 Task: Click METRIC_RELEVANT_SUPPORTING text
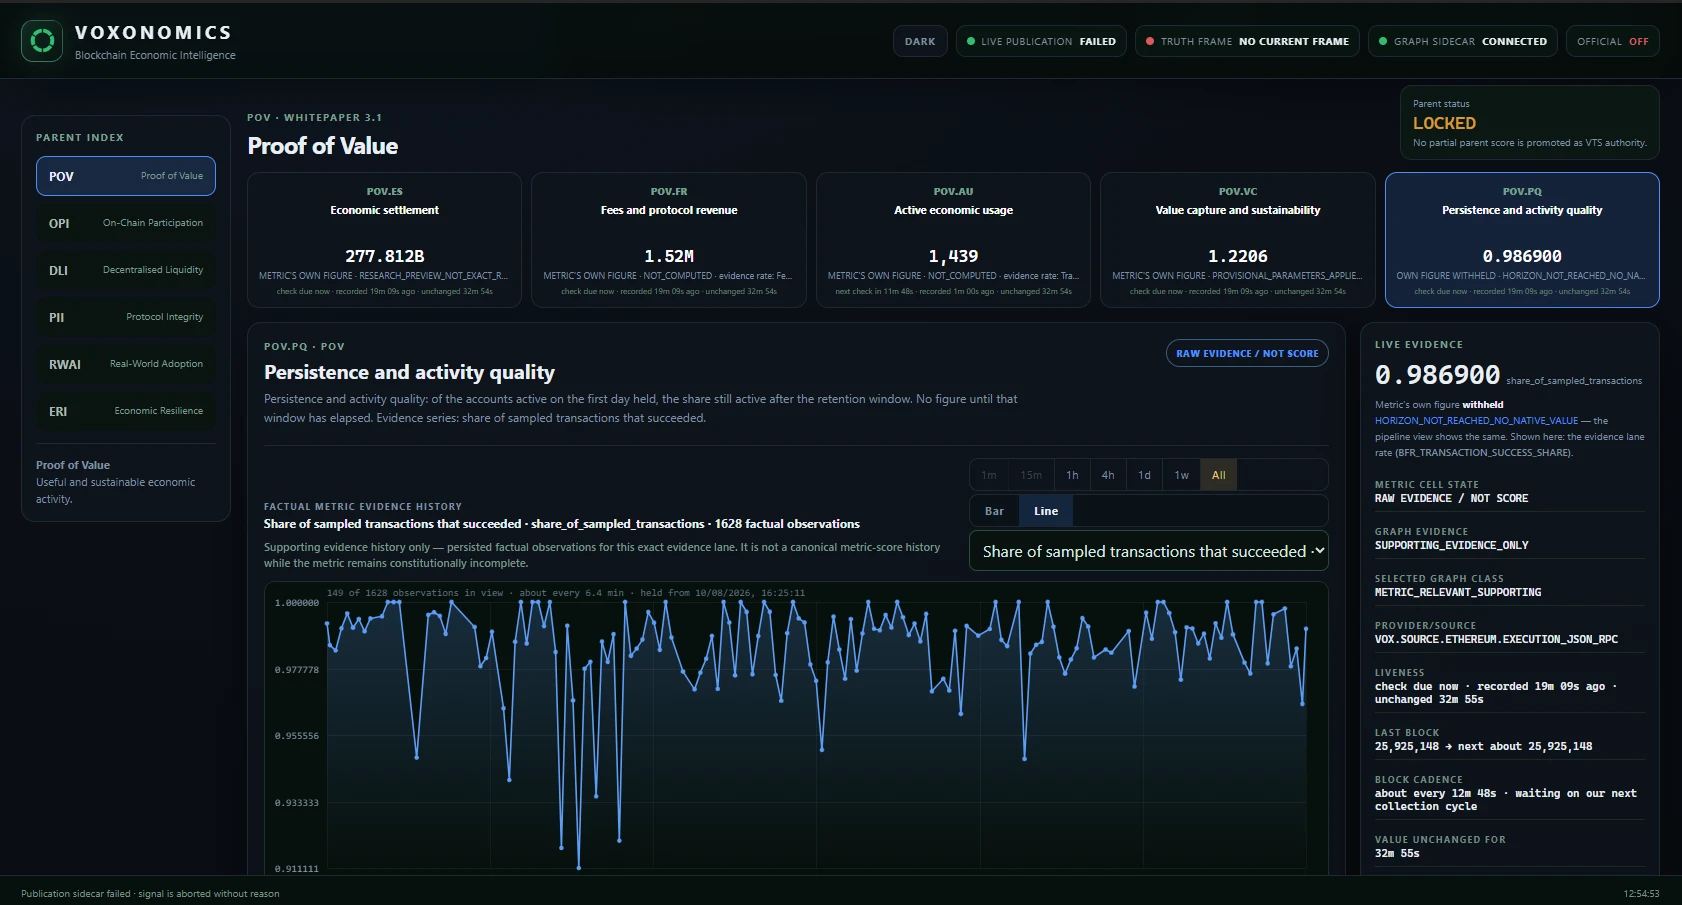[x=1458, y=592]
